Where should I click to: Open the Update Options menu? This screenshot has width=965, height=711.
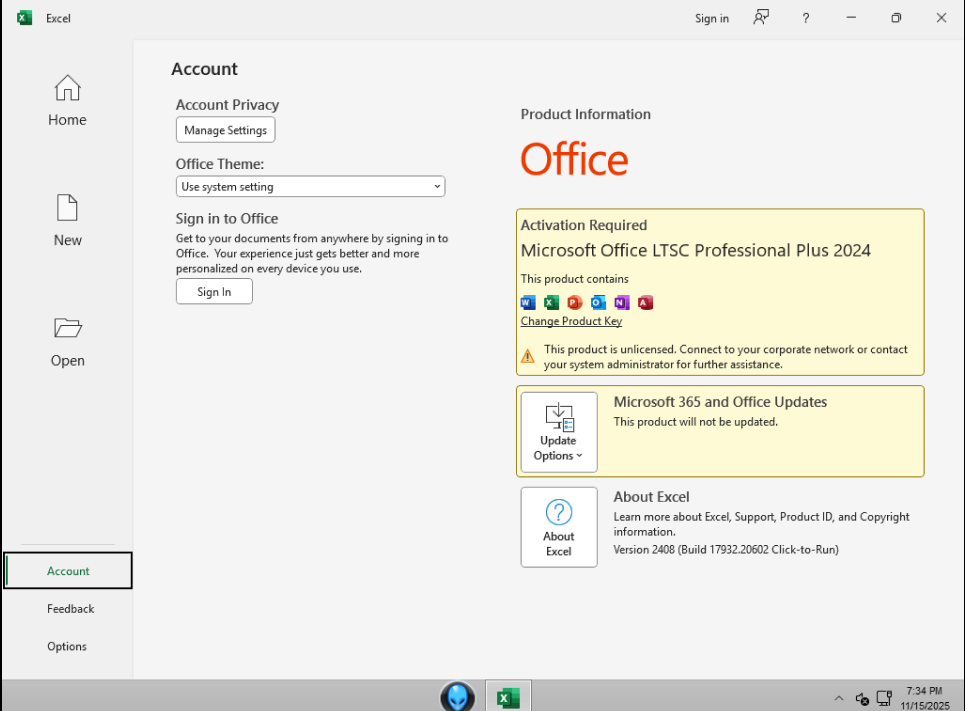(x=558, y=432)
